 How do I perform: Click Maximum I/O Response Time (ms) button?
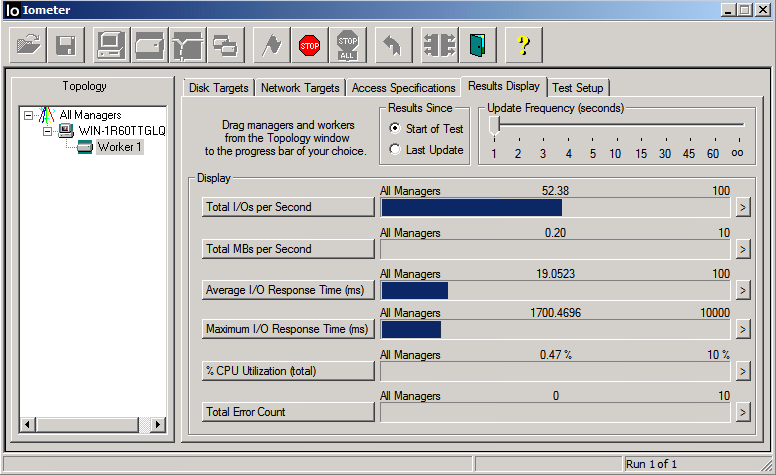[288, 329]
